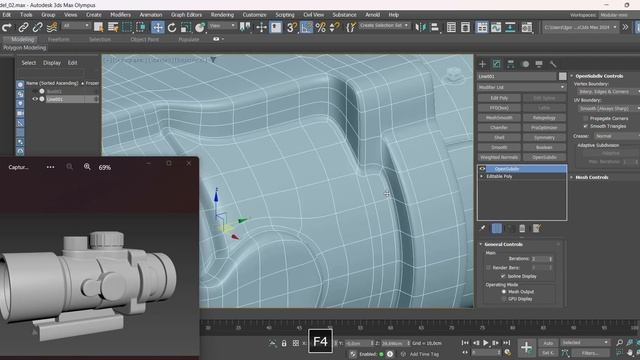Toggle the Angle Snap icon
The image size is (640, 360).
coord(306,27)
